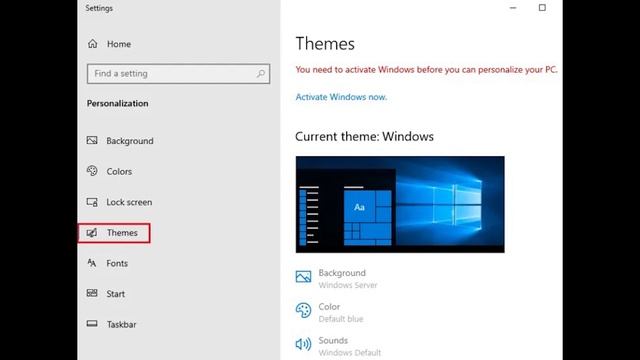Select Themes in the sidebar
Viewport: 640px width, 360px height.
(x=114, y=233)
